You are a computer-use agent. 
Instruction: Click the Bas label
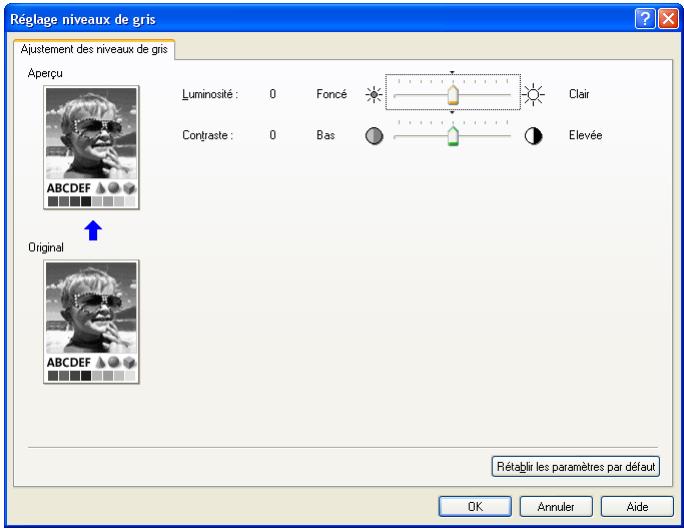(325, 135)
